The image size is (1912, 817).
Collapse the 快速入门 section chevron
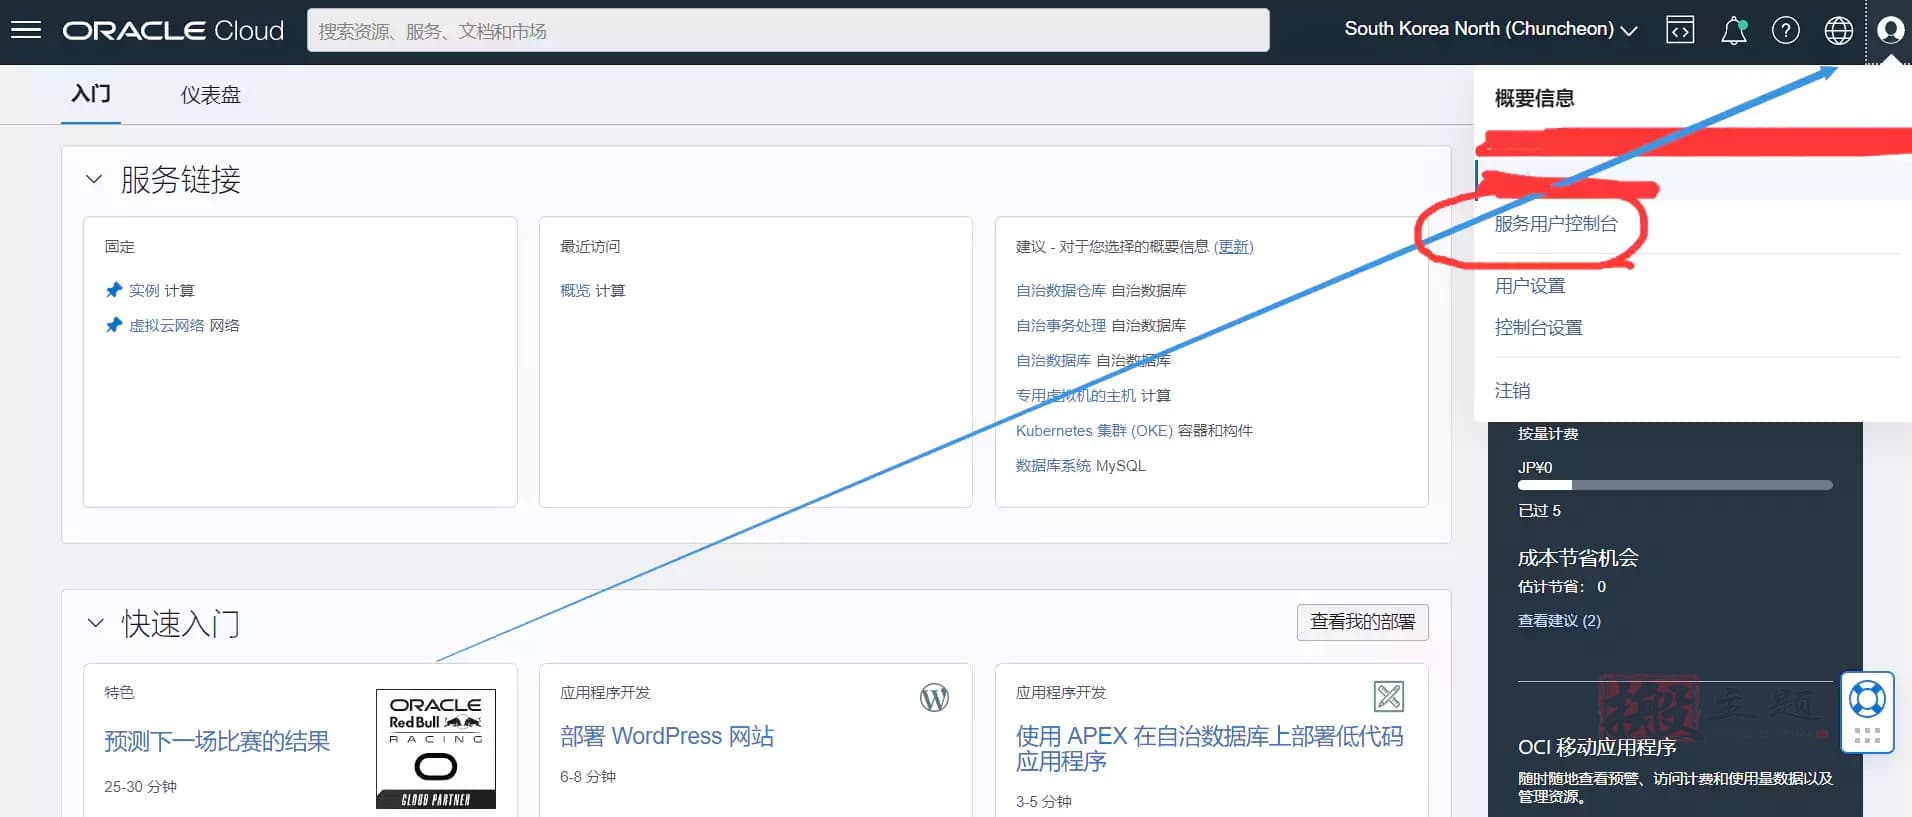click(x=95, y=623)
